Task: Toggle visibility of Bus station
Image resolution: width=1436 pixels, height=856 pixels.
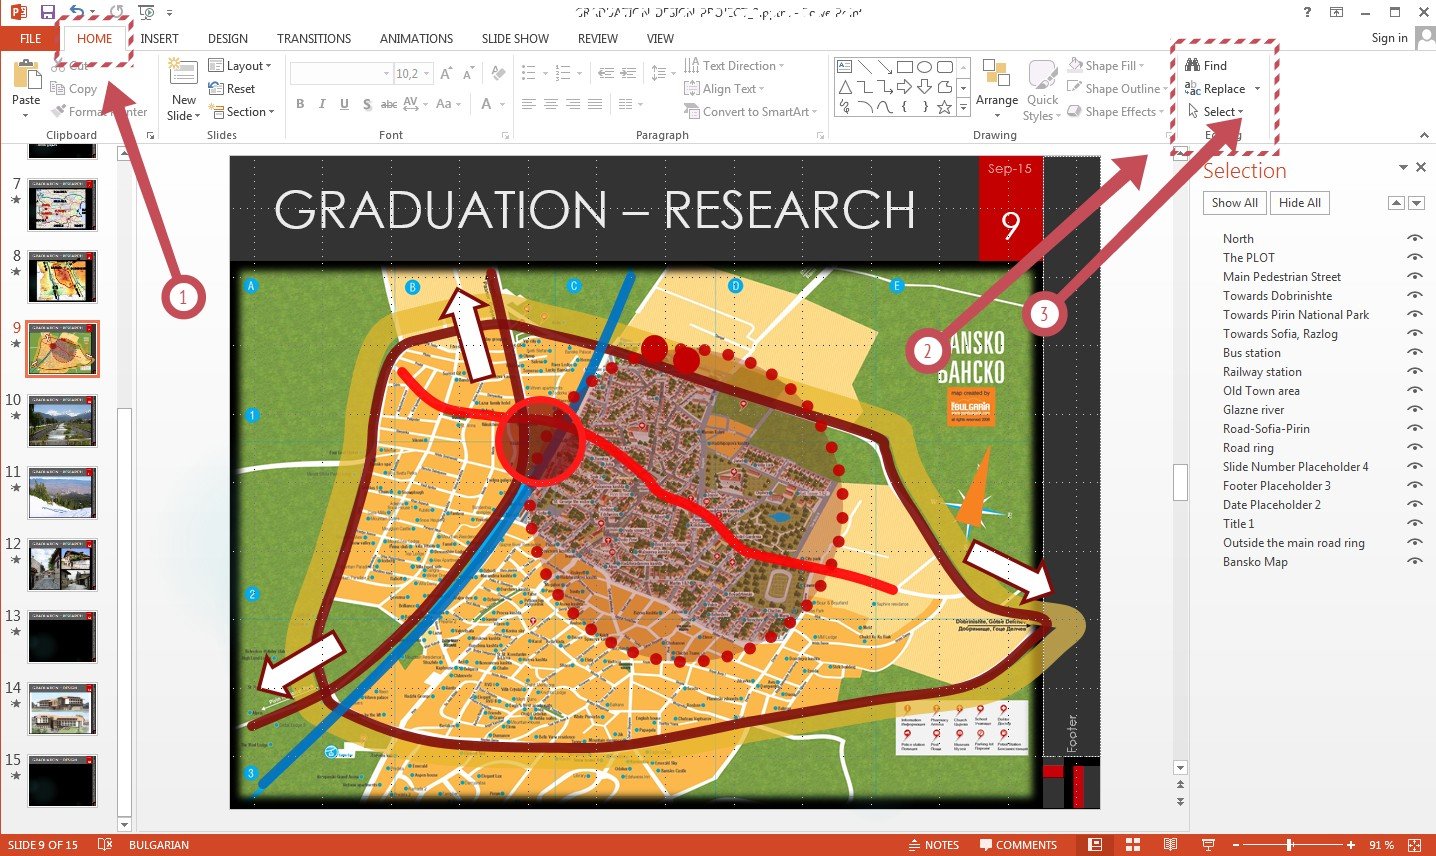Action: 1414,353
